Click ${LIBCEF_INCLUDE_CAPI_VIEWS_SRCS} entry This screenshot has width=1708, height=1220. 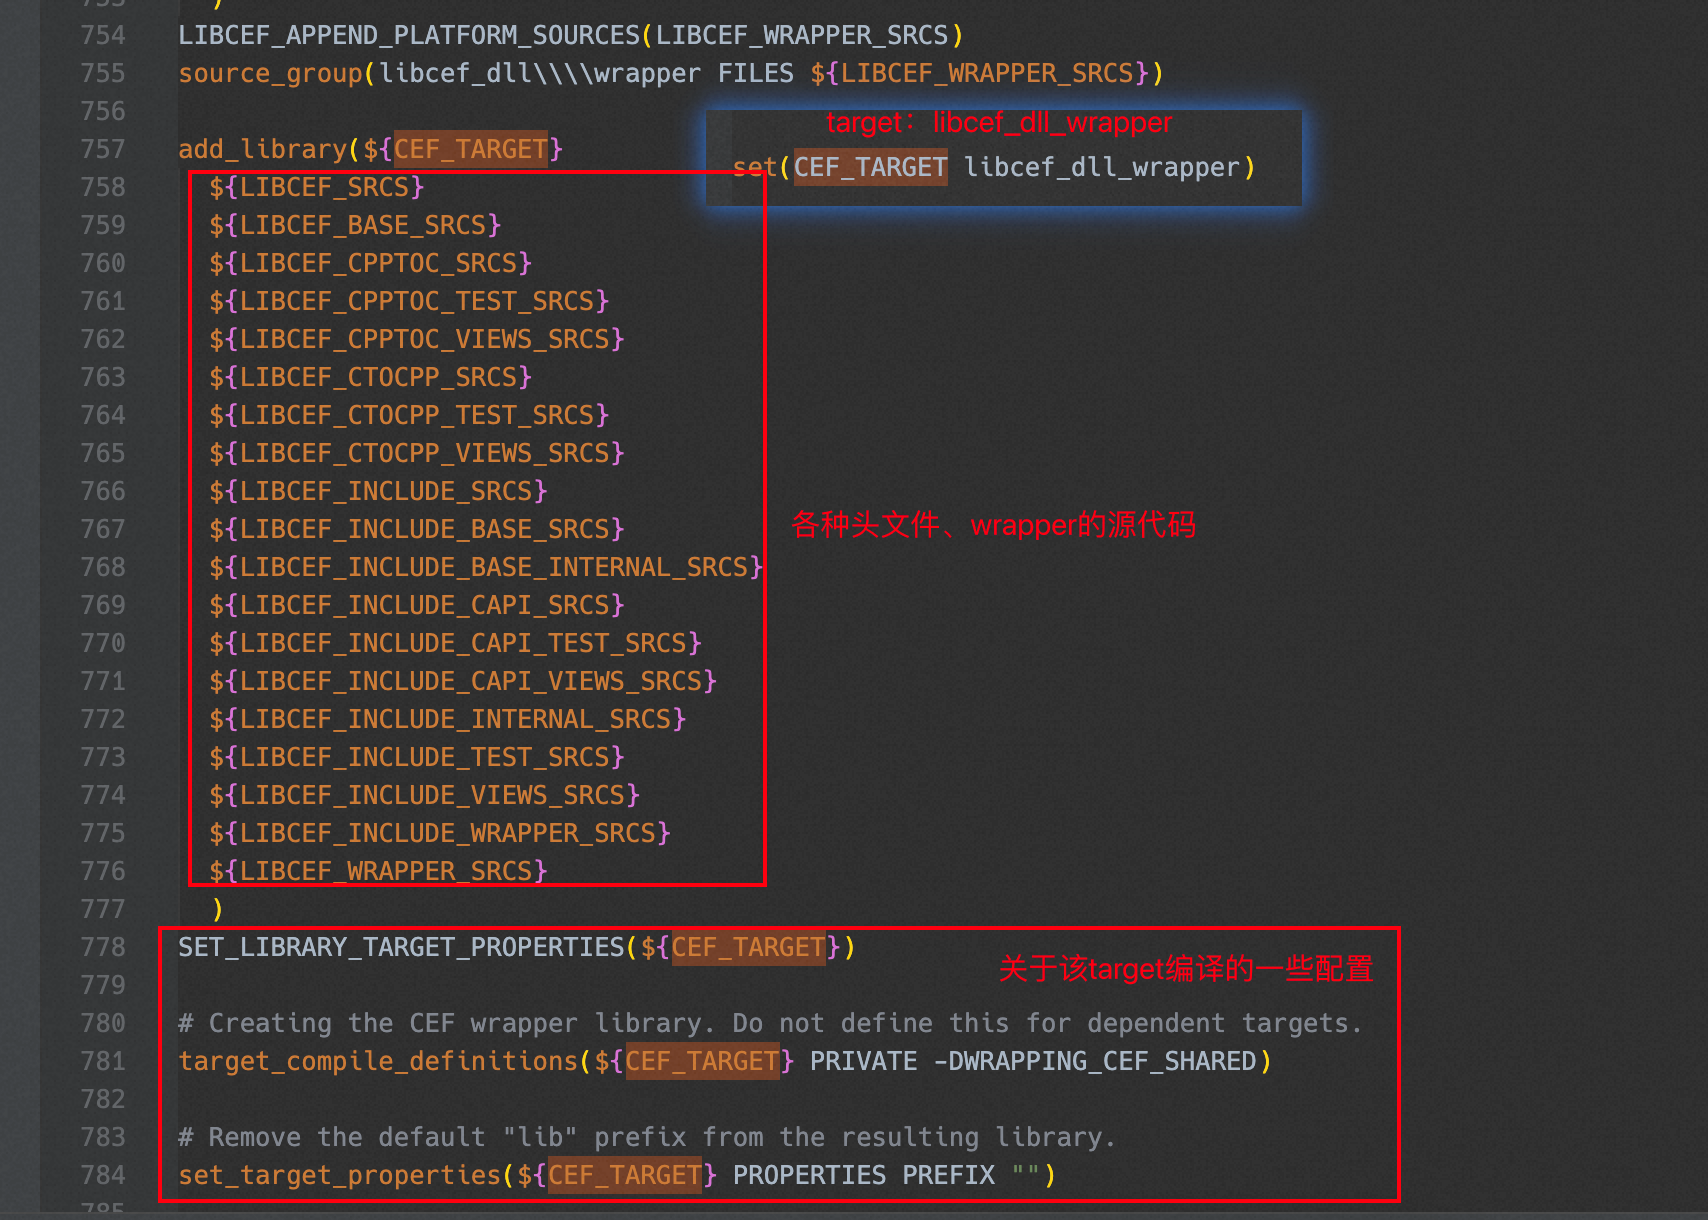pos(463,681)
